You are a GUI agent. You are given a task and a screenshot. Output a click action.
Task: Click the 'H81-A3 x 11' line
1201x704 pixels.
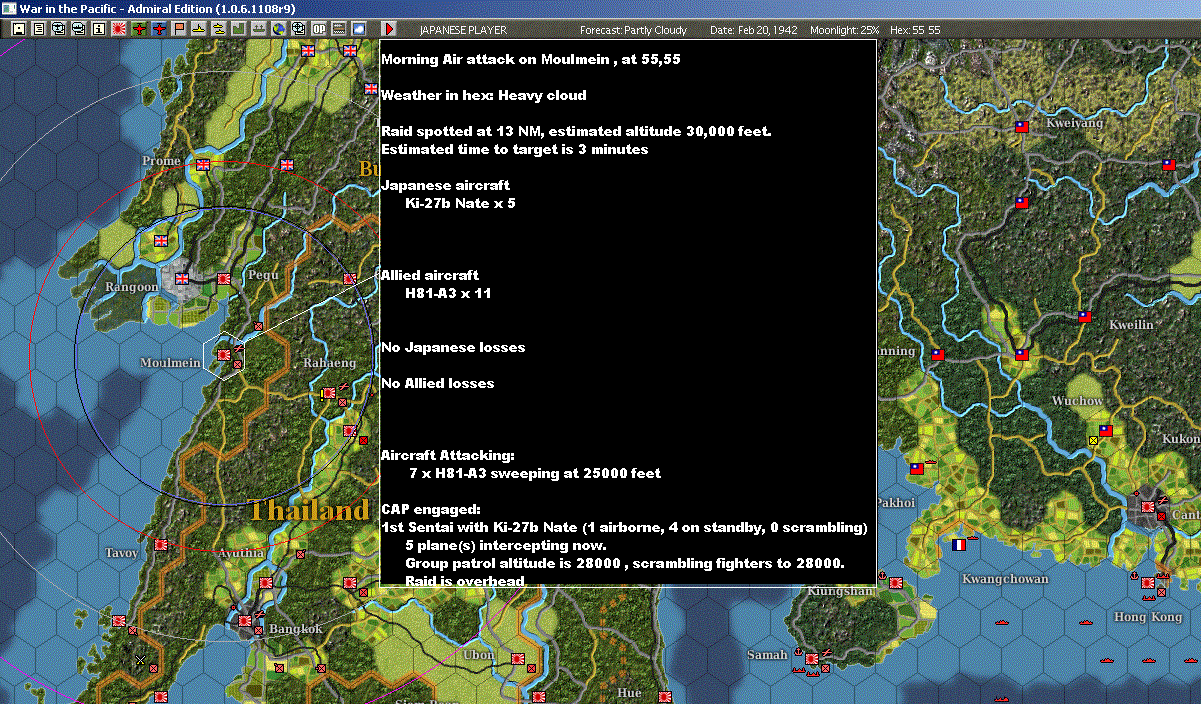(x=448, y=293)
